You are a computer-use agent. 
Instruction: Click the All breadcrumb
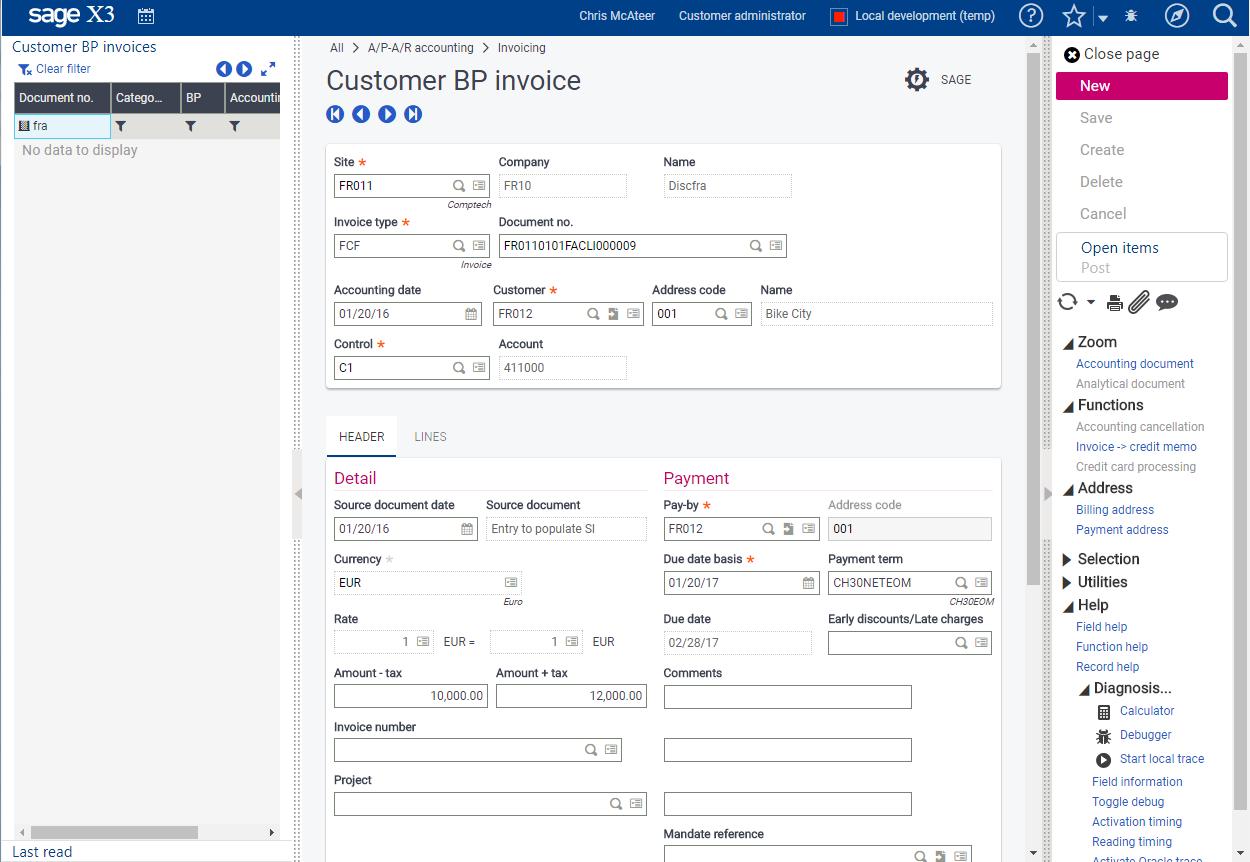pos(337,48)
